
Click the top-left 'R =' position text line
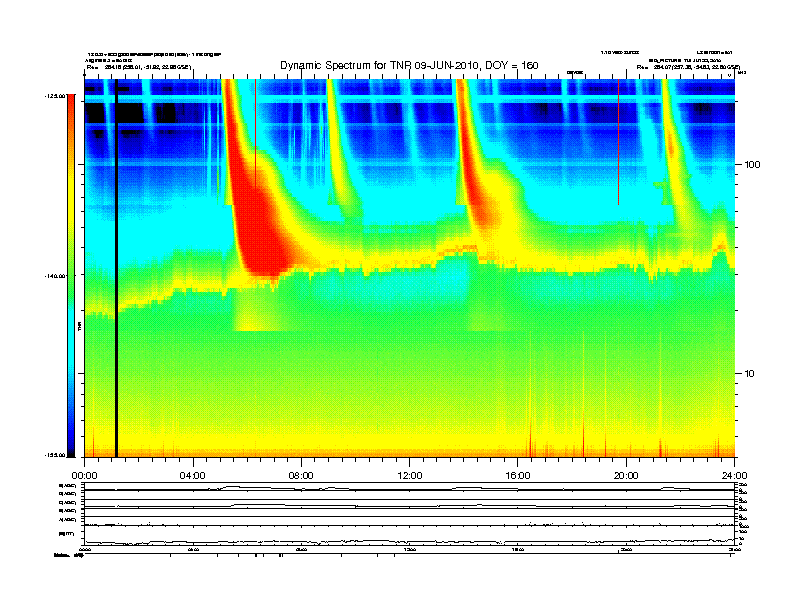pos(139,67)
